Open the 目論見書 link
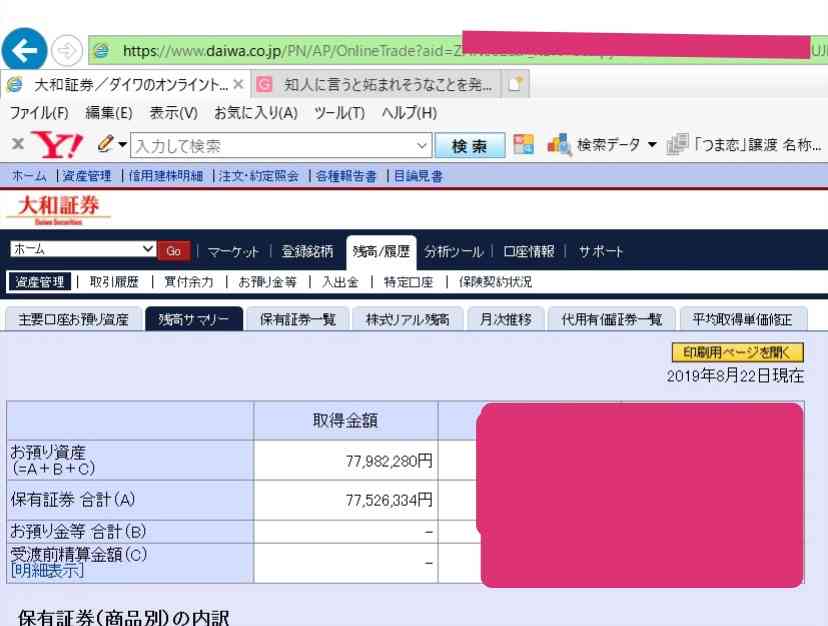Viewport: 828px width, 626px height. pyautogui.click(x=418, y=176)
